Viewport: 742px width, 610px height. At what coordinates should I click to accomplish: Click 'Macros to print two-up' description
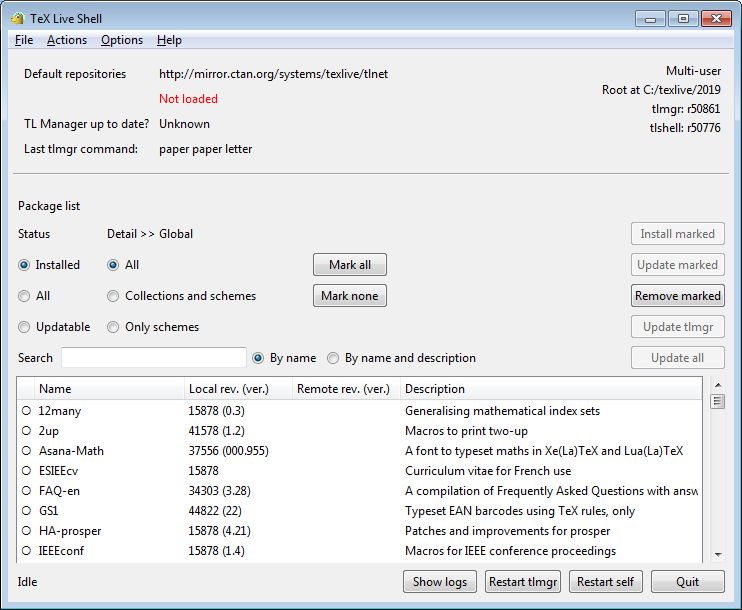tap(466, 431)
